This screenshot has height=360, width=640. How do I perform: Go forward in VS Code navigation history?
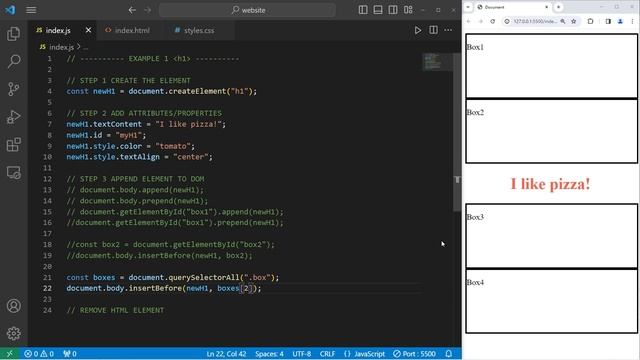tap(147, 10)
